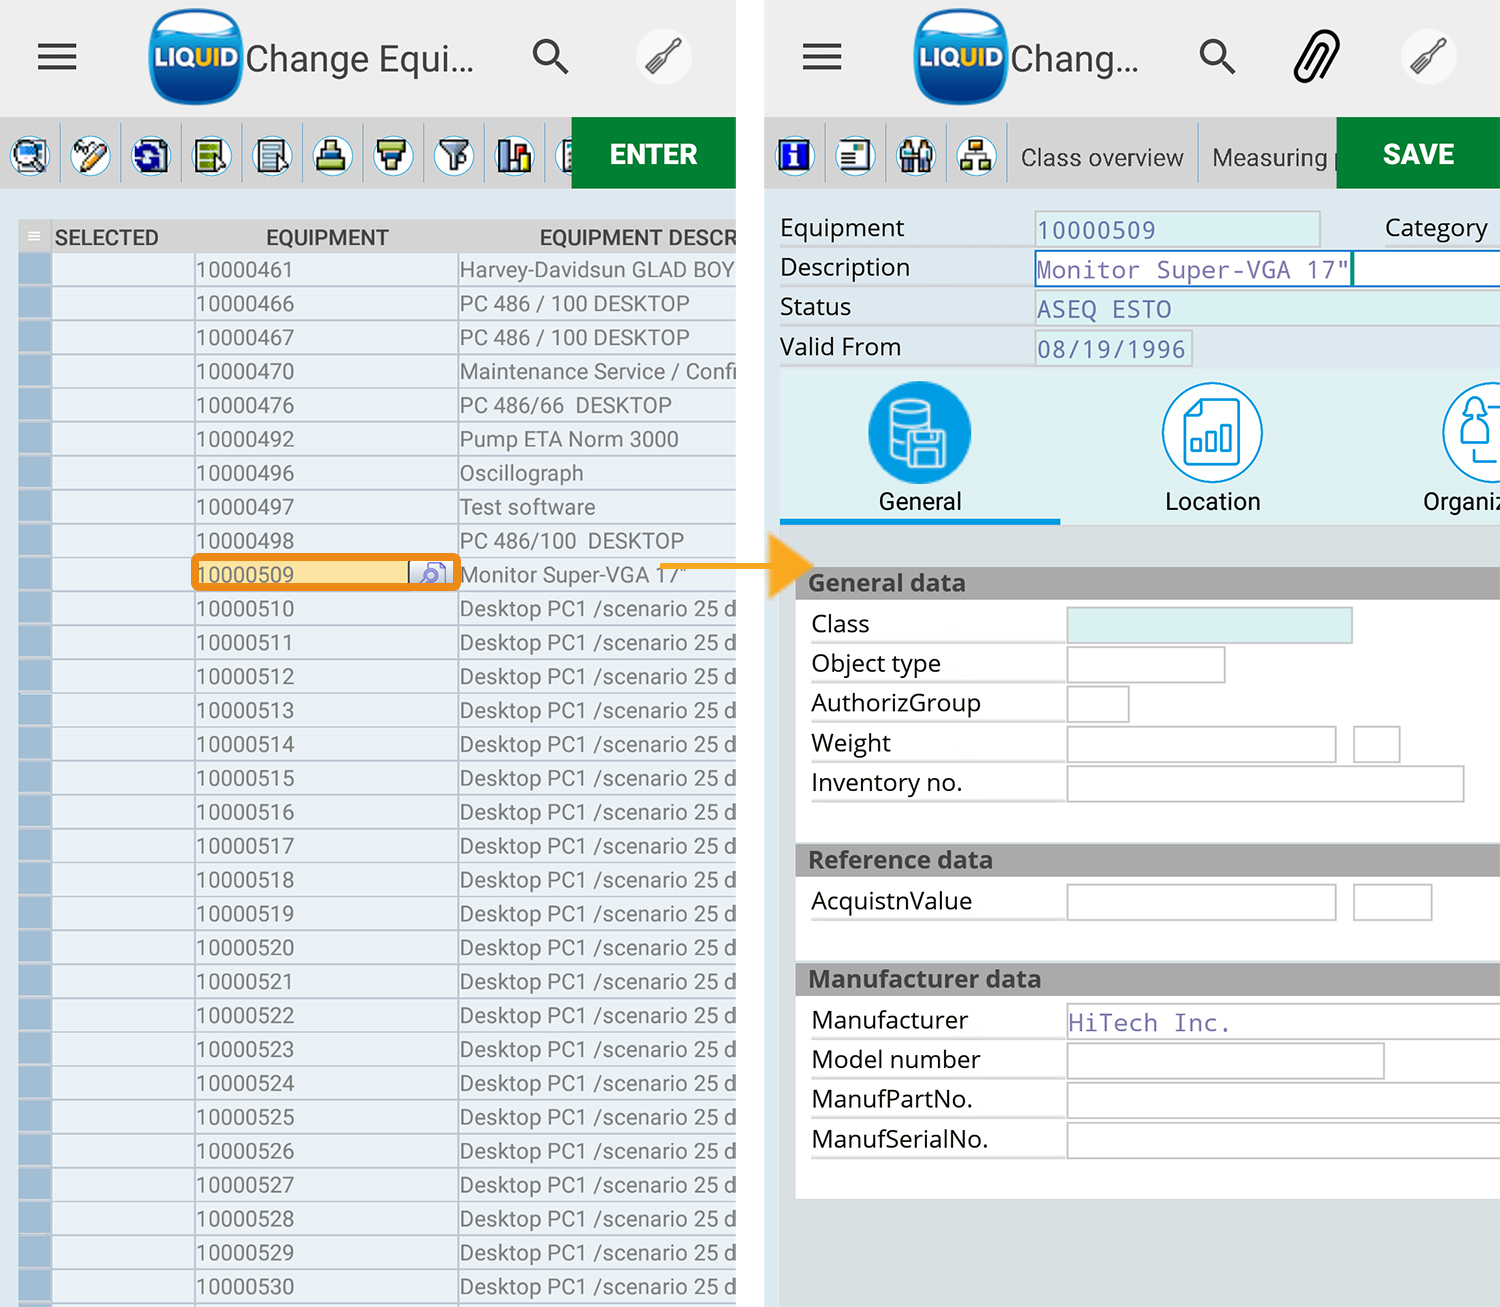The height and width of the screenshot is (1307, 1500).
Task: Click the refresh icon in left toolbar
Action: pyautogui.click(x=151, y=155)
